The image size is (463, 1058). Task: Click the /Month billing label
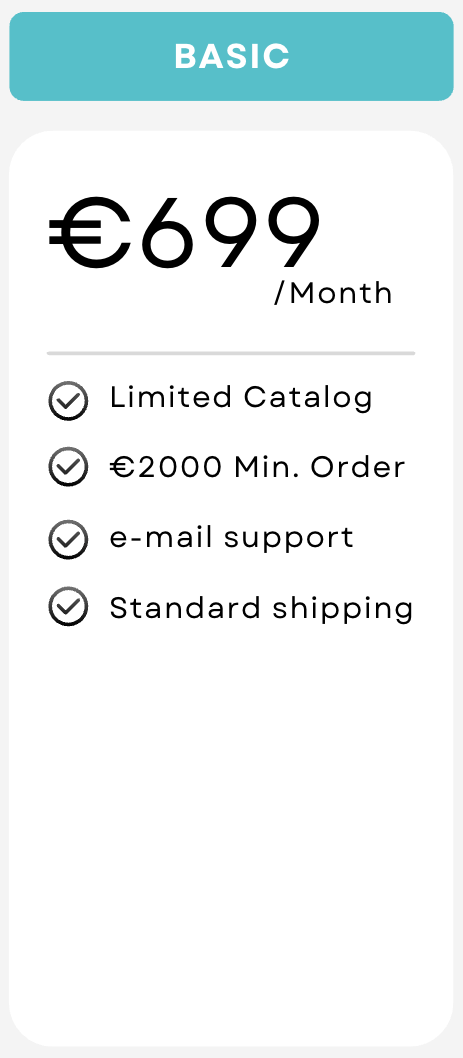pos(333,294)
